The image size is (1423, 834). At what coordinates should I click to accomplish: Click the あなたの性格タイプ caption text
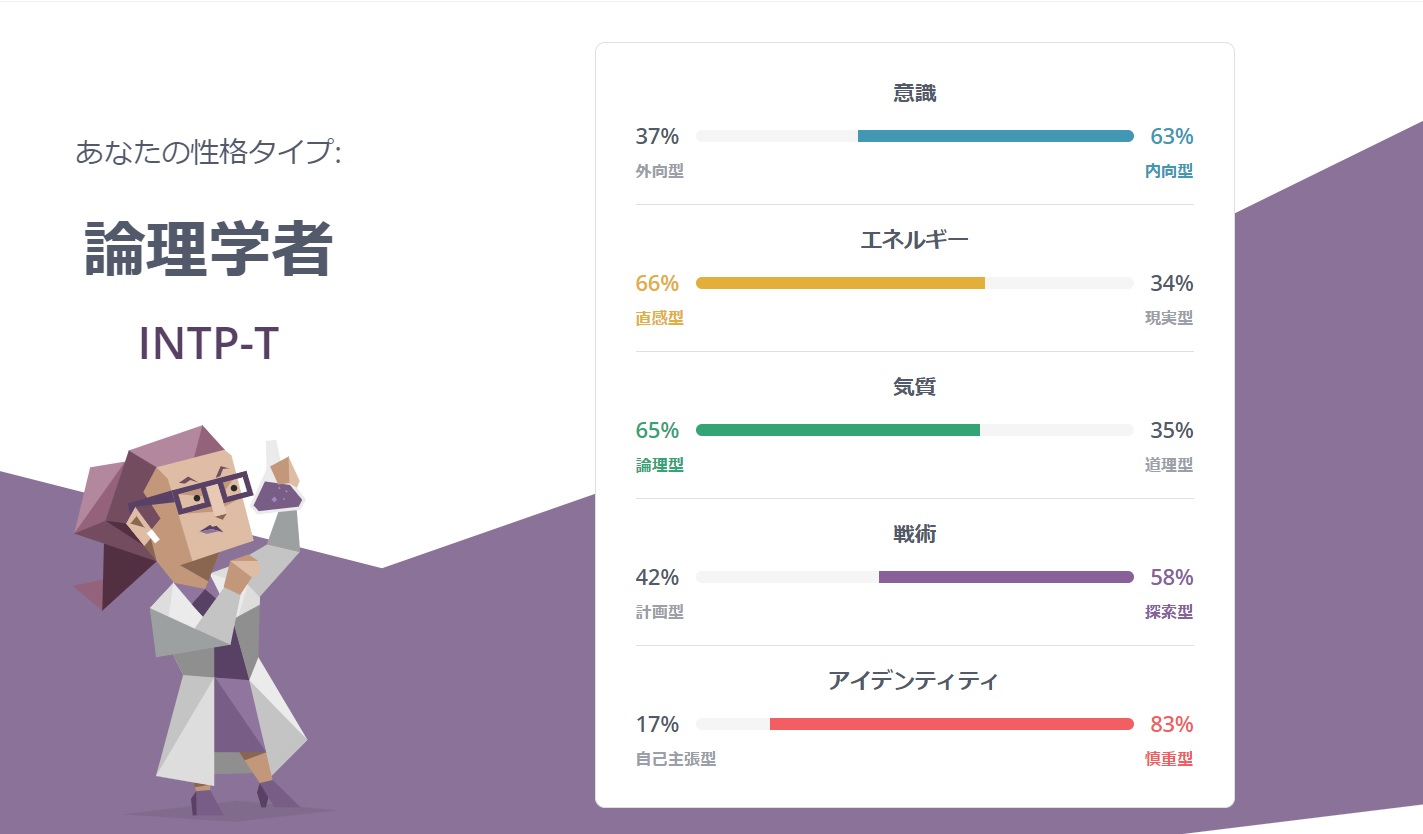[209, 153]
